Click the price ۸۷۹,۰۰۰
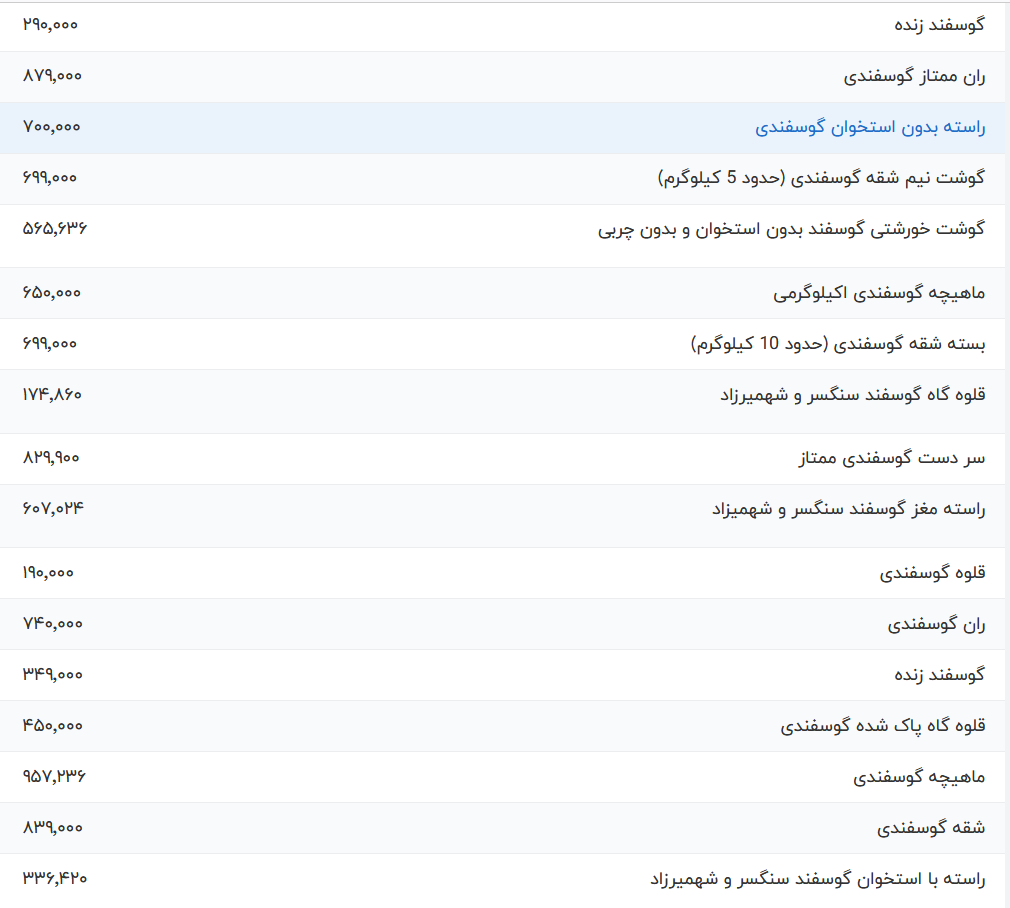This screenshot has width=1010, height=908. pos(52,75)
